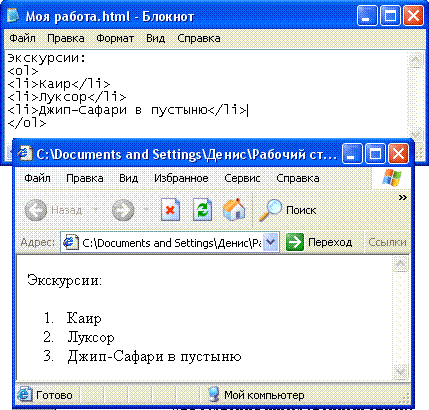Close the Блокнот window

(x=413, y=16)
